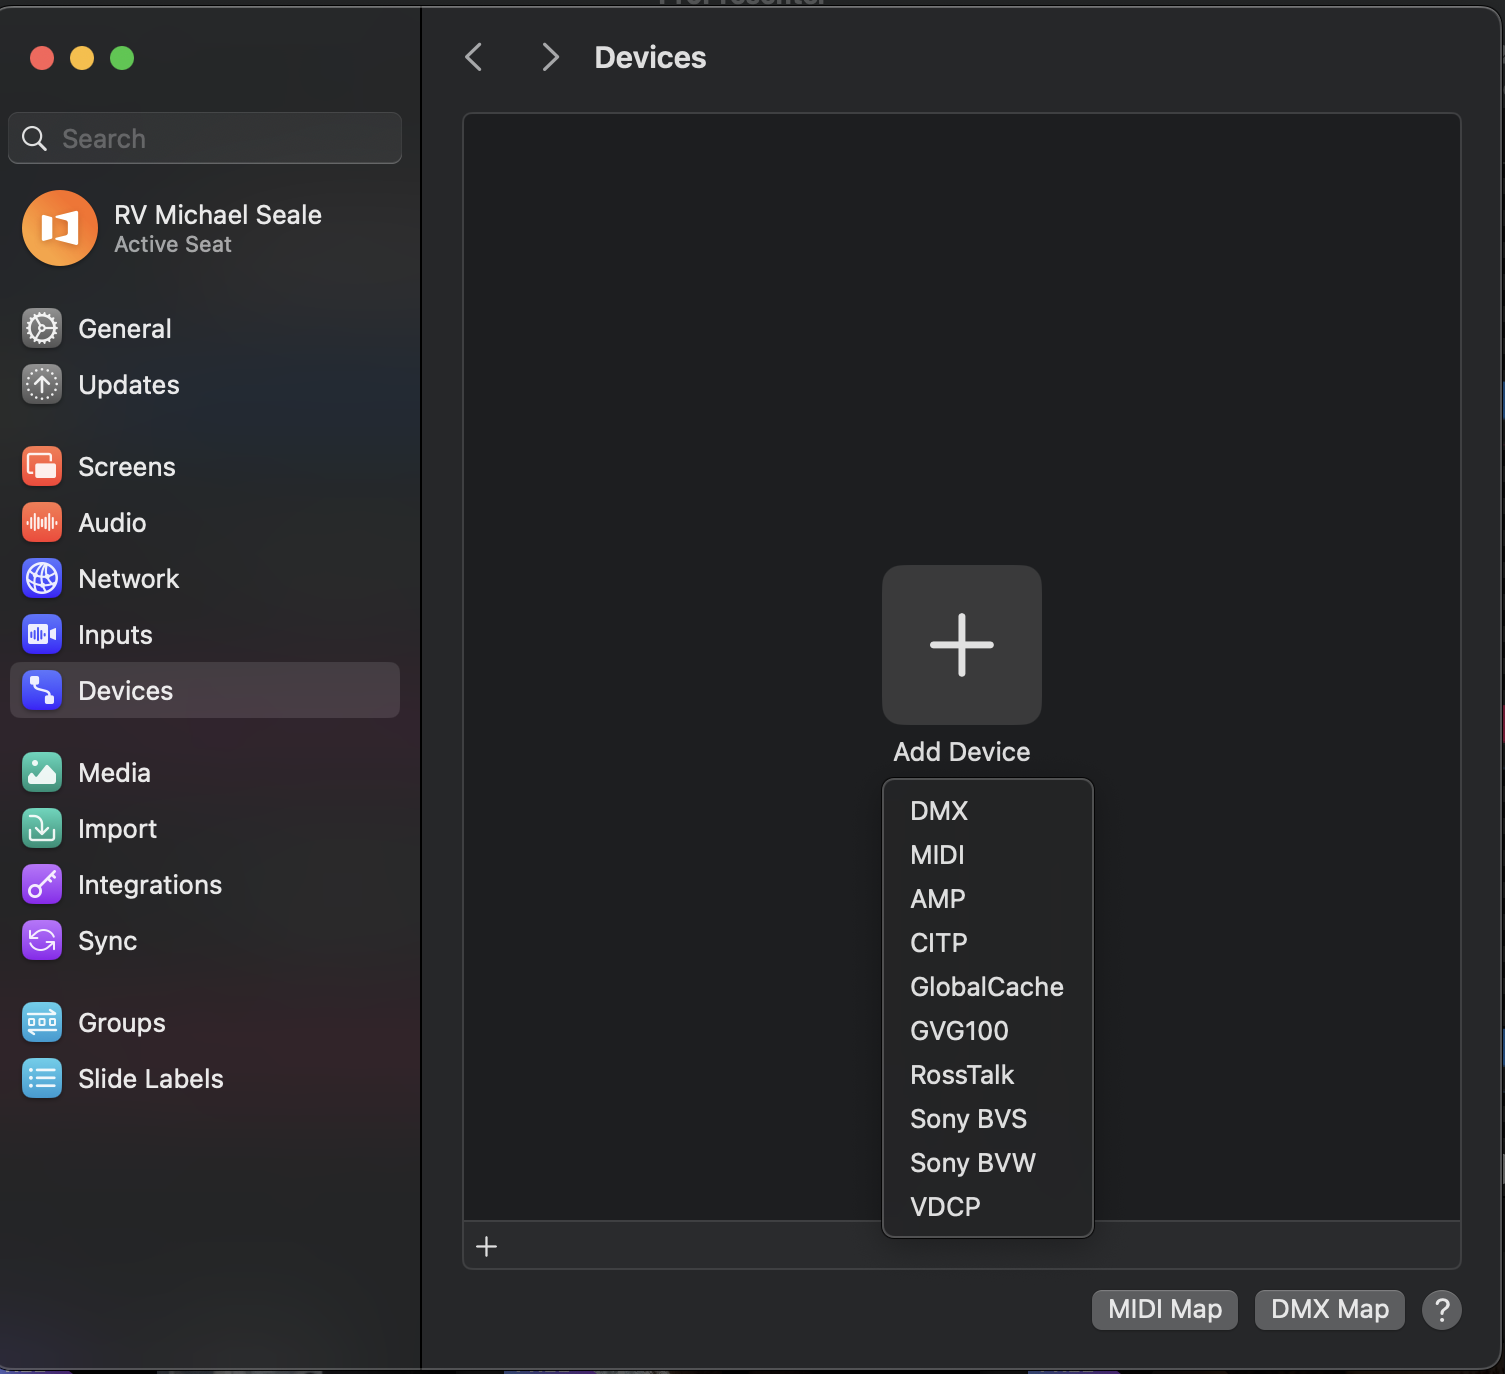
Task: Choose GlobalCache device type
Action: click(986, 987)
